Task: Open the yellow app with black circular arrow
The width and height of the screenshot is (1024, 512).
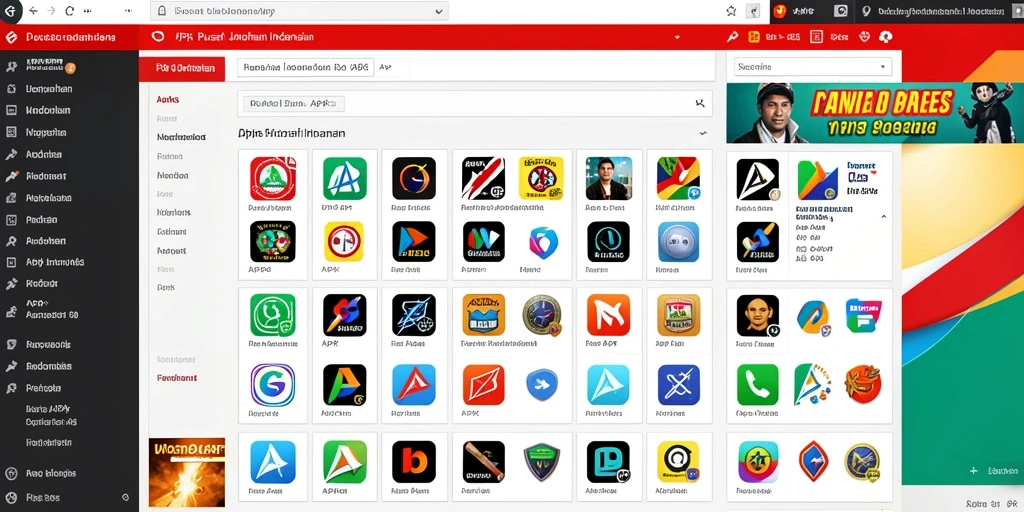Action: [679, 462]
